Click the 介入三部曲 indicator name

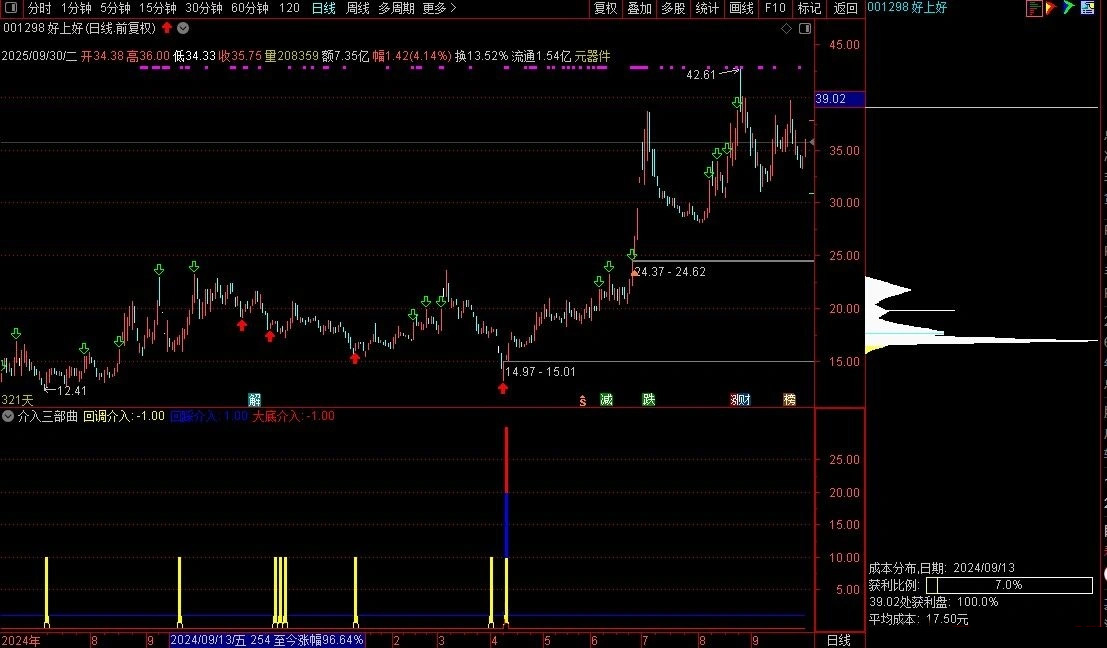[47, 416]
